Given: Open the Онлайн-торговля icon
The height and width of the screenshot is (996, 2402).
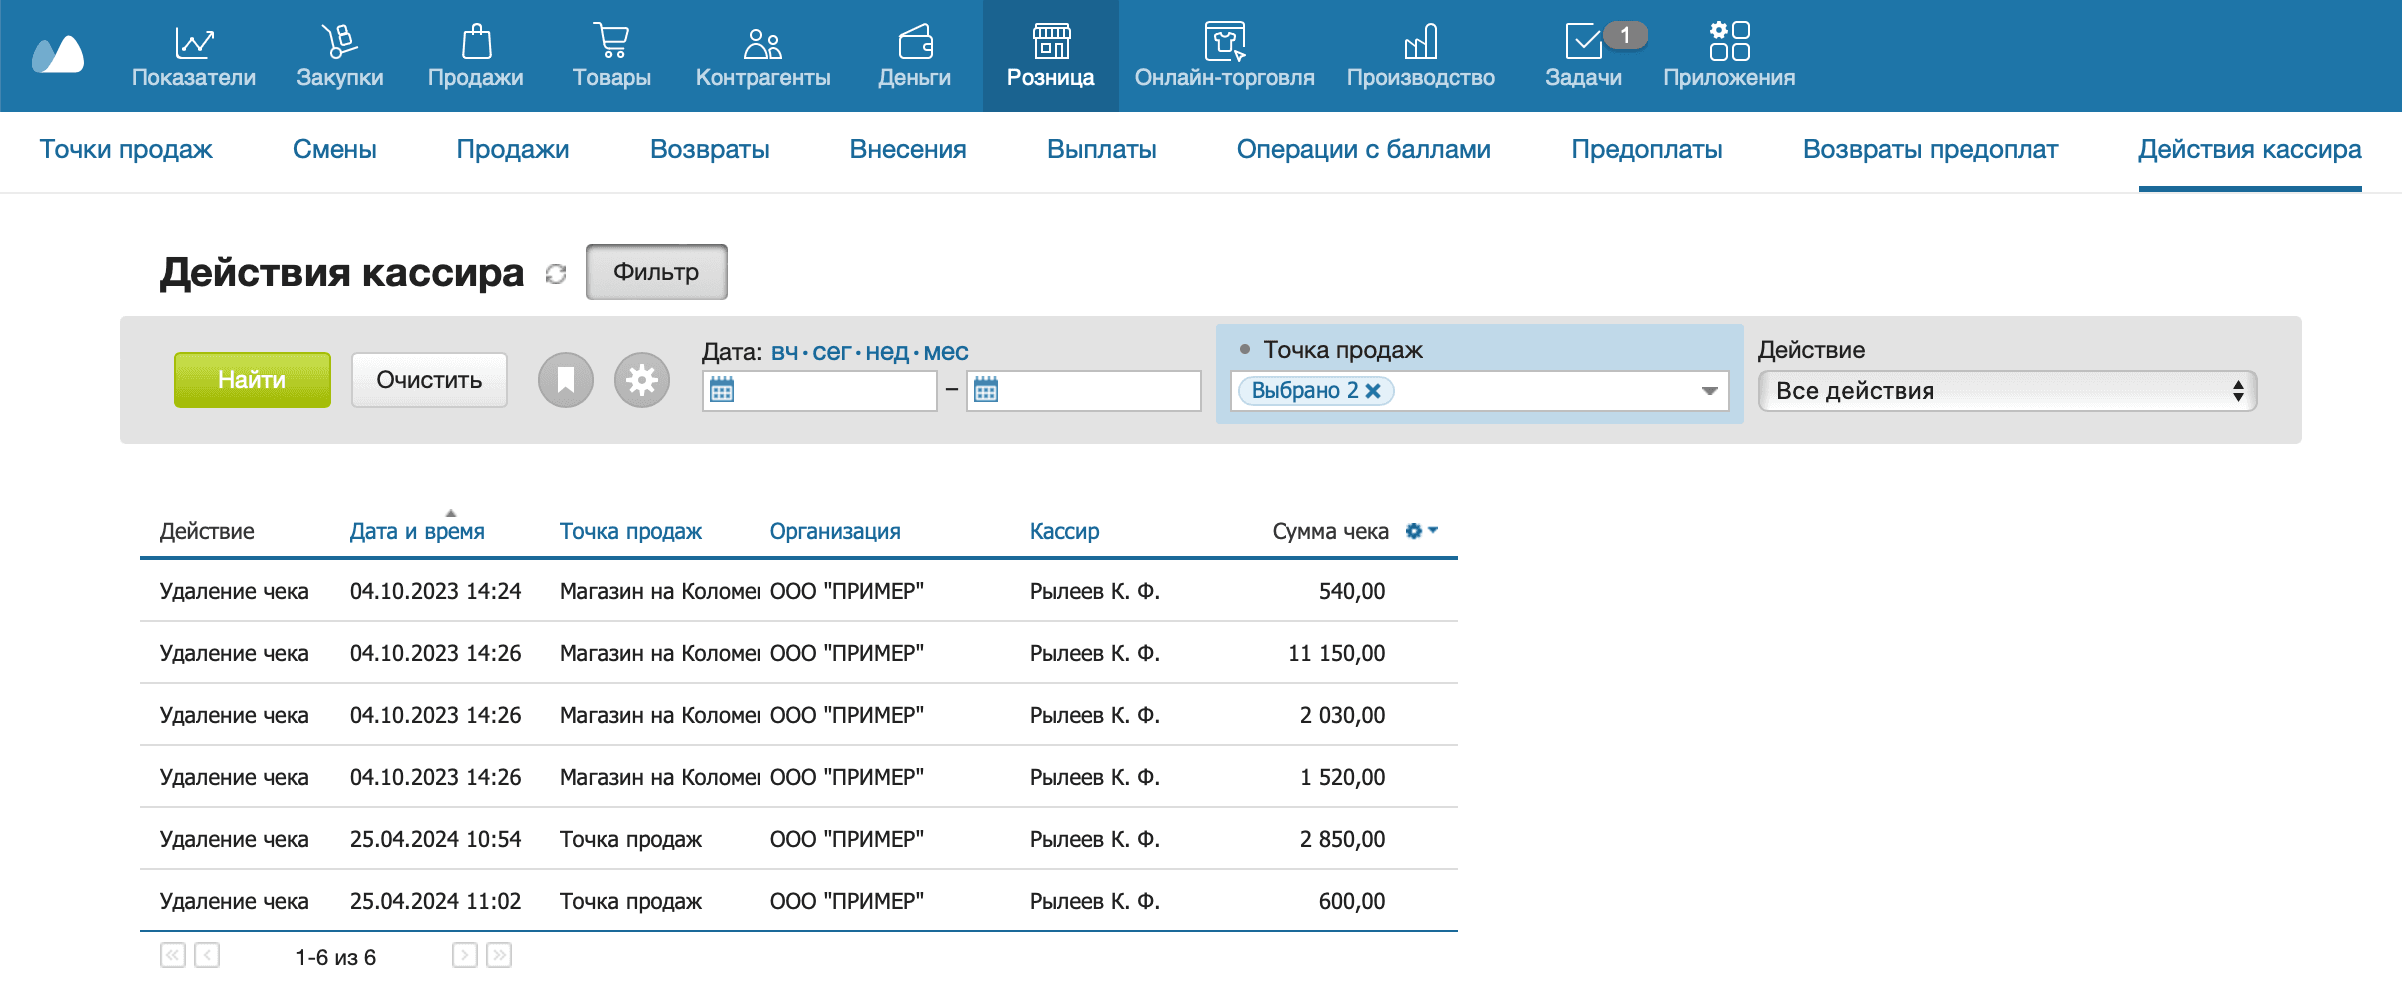Looking at the screenshot, I should pos(1225,42).
